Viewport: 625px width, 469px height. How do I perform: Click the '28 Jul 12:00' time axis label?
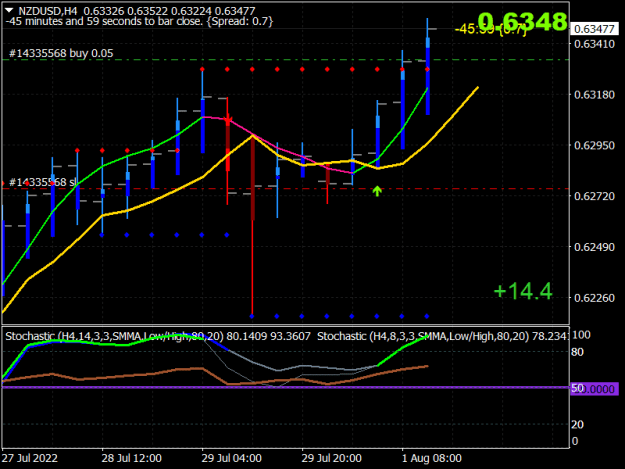132,458
